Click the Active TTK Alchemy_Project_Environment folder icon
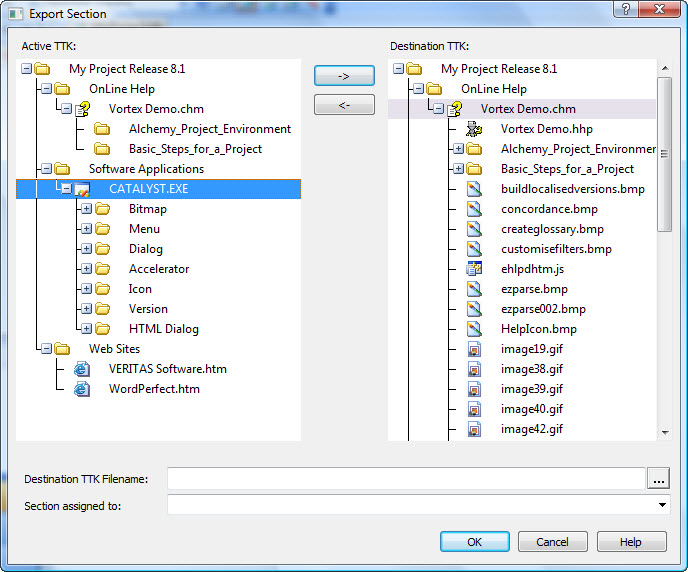688x572 pixels. [102, 129]
